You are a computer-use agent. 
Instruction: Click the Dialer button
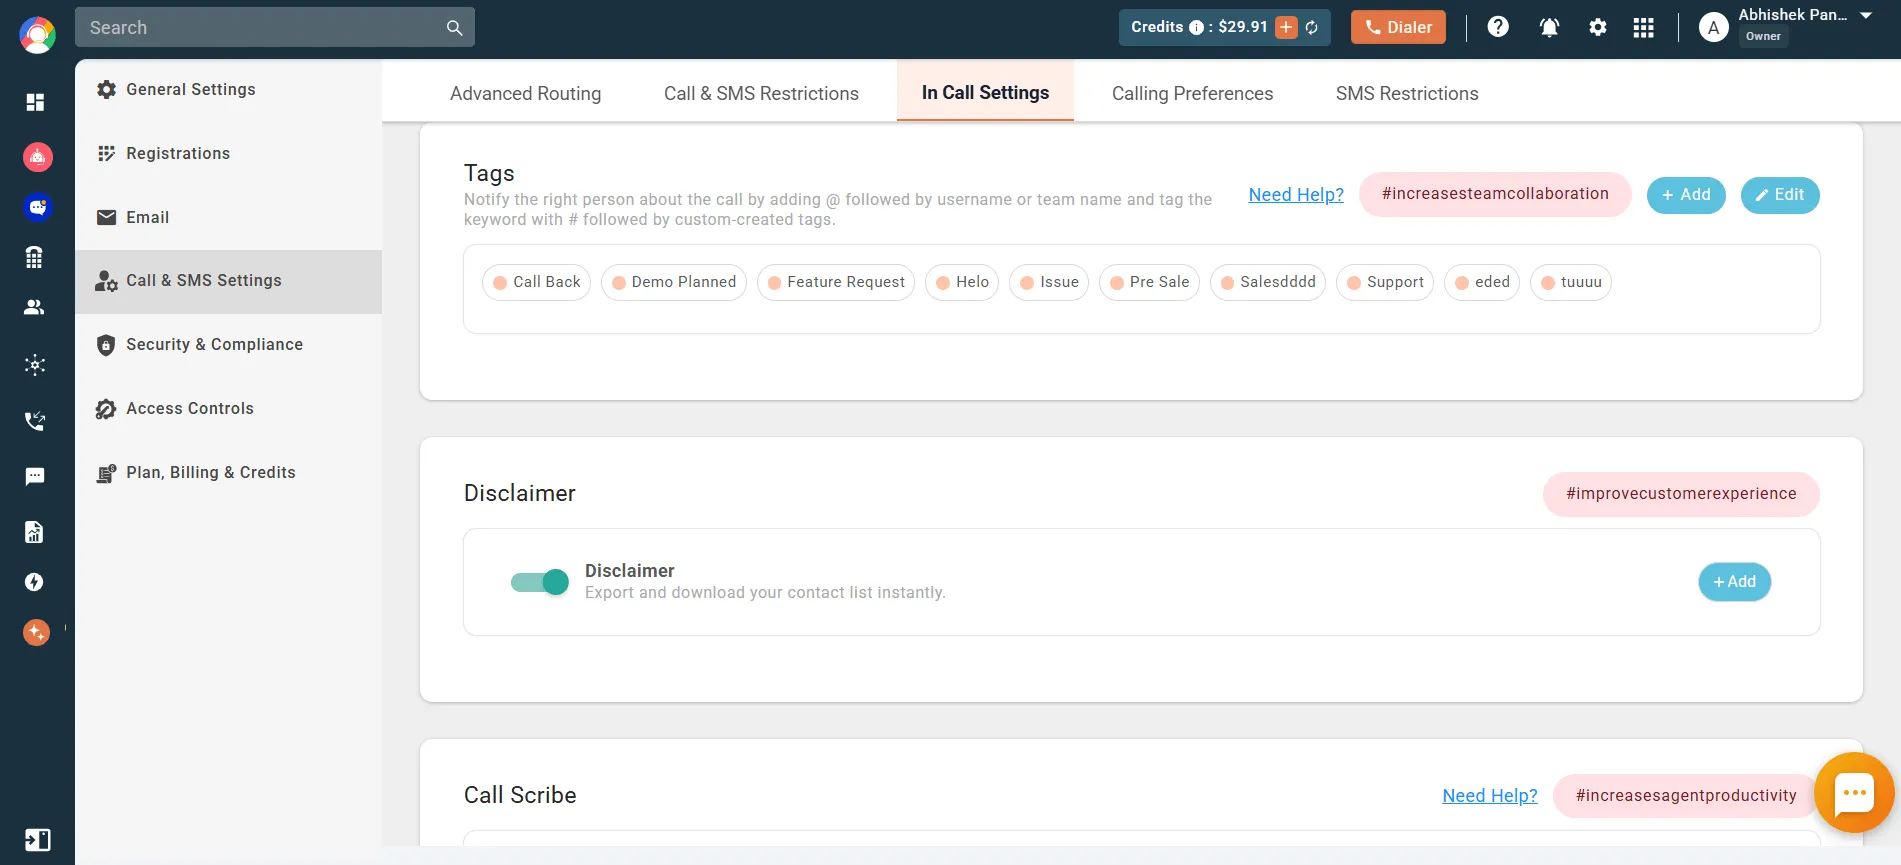tap(1399, 27)
